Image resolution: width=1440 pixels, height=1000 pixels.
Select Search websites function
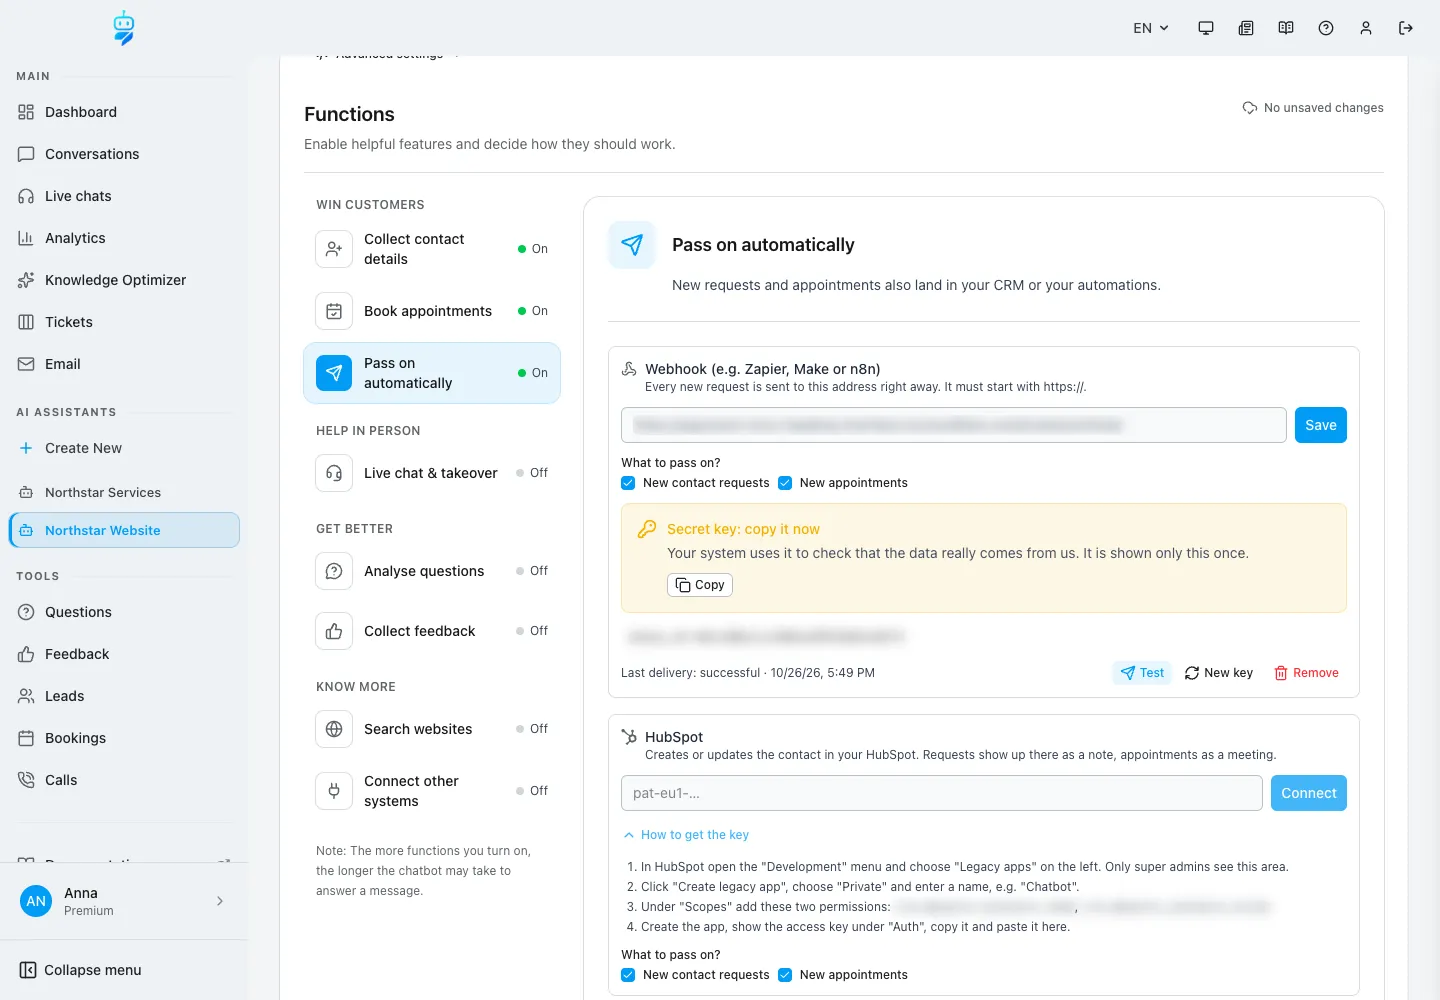(432, 729)
